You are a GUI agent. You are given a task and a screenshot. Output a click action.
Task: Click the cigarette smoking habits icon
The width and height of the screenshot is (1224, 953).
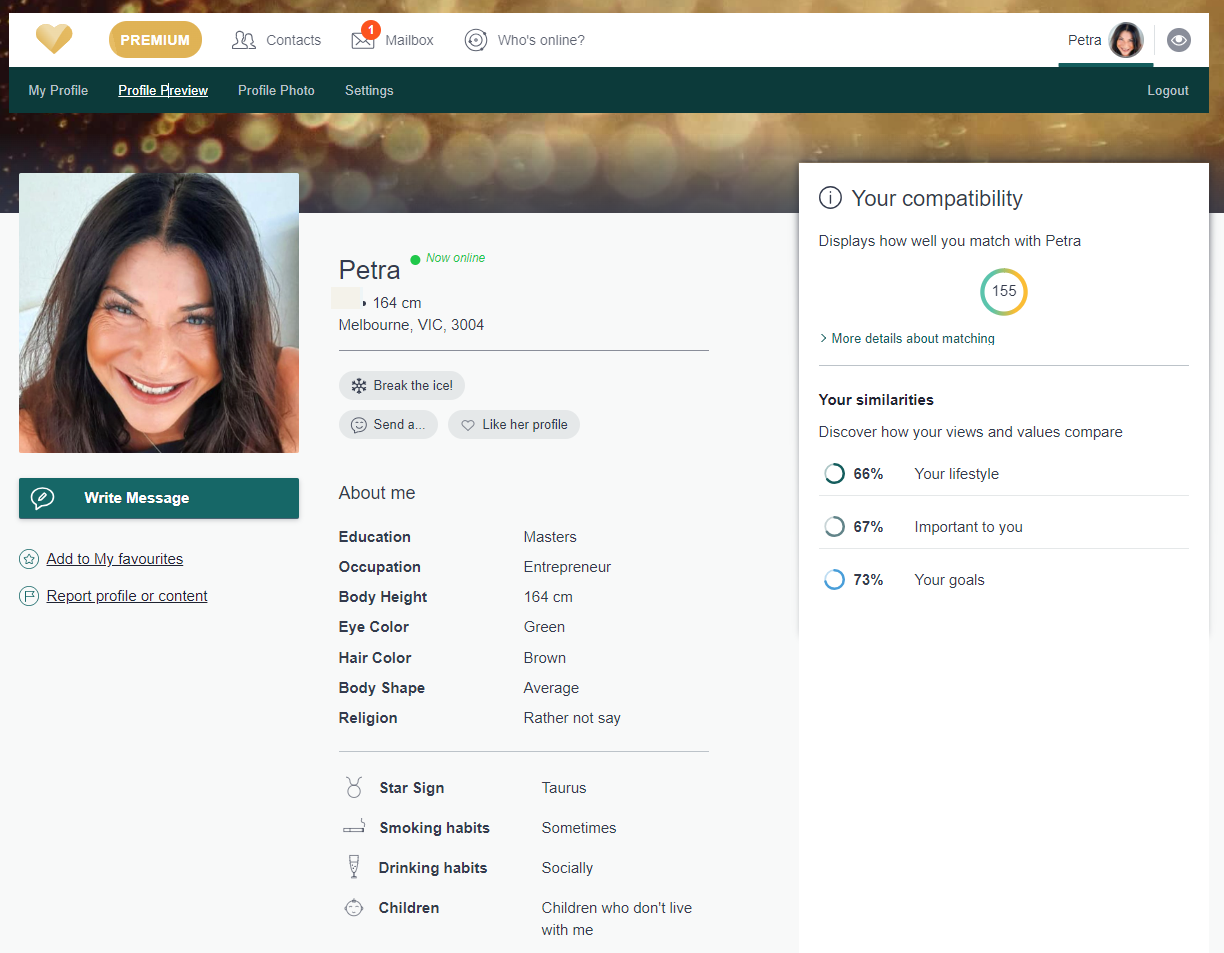pos(353,828)
